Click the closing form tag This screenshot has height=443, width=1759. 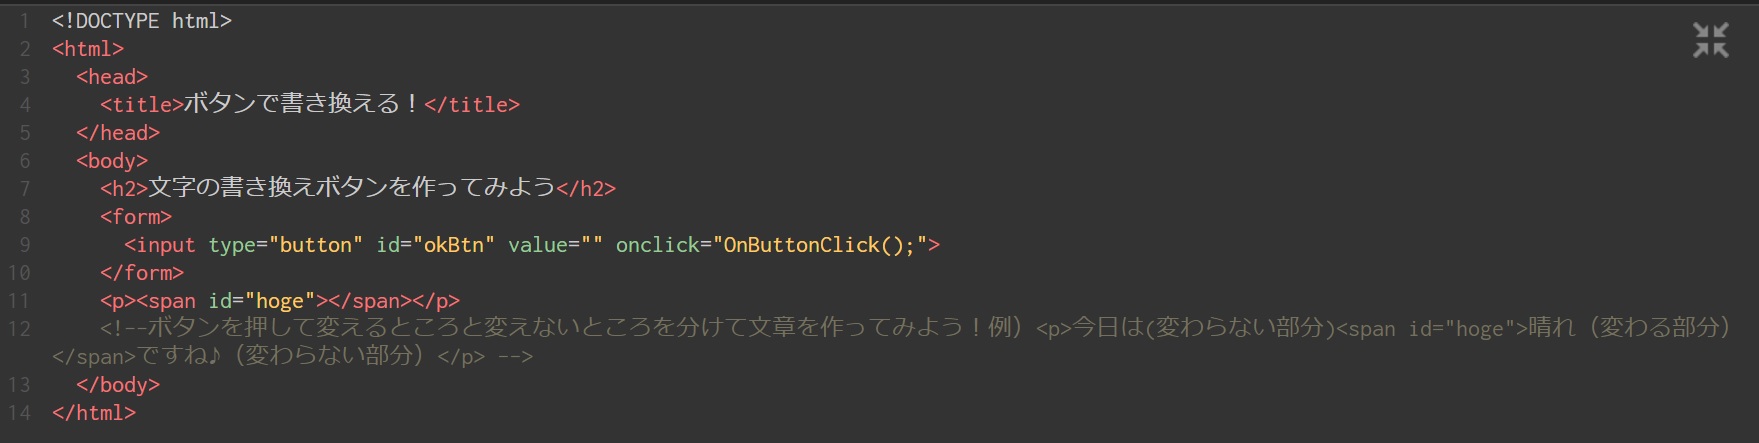(142, 273)
